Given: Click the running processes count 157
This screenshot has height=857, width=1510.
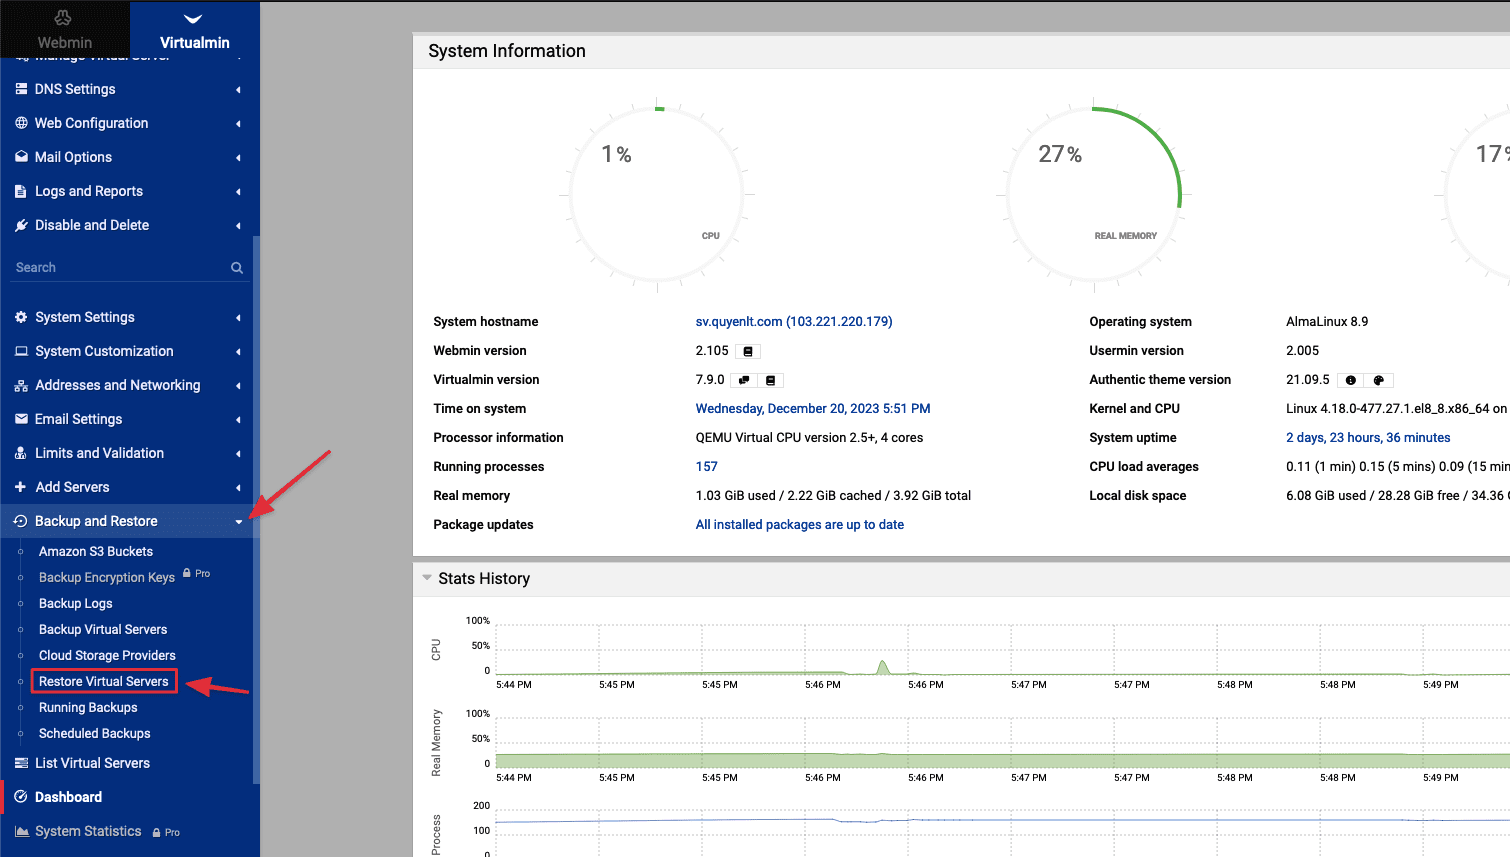Looking at the screenshot, I should click(706, 467).
